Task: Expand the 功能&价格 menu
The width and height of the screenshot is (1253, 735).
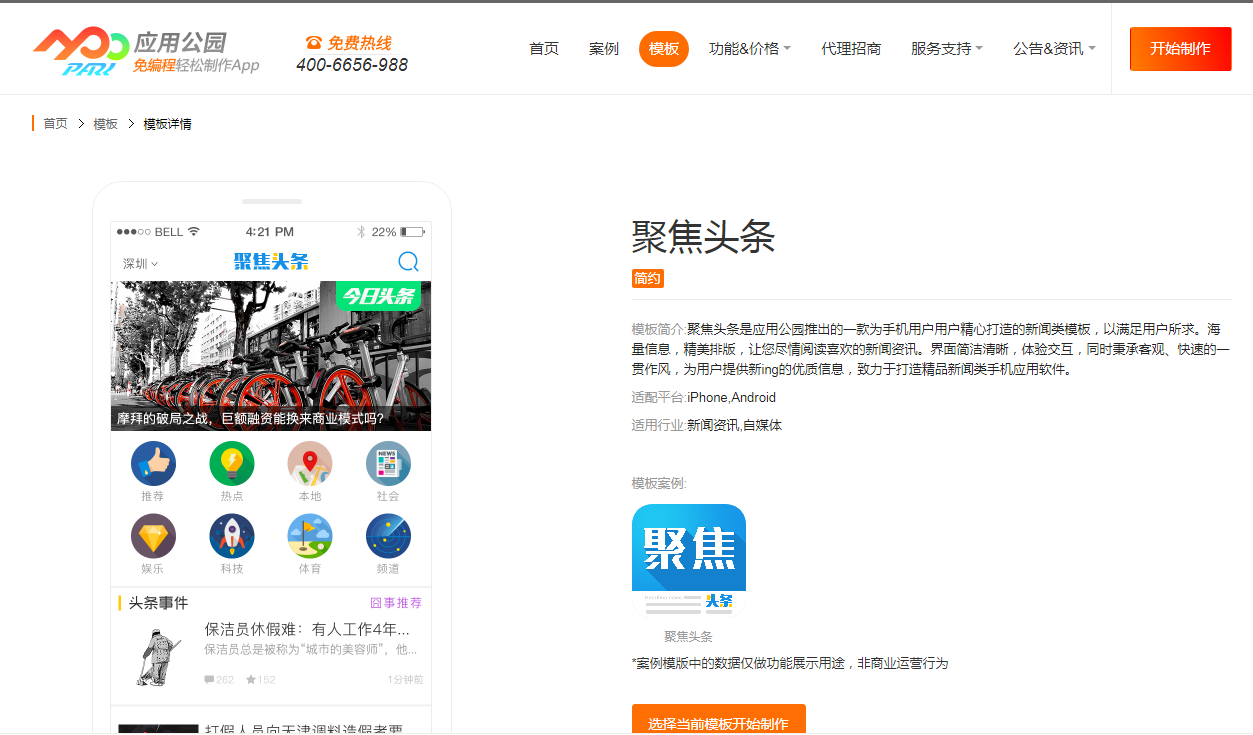Action: point(749,48)
